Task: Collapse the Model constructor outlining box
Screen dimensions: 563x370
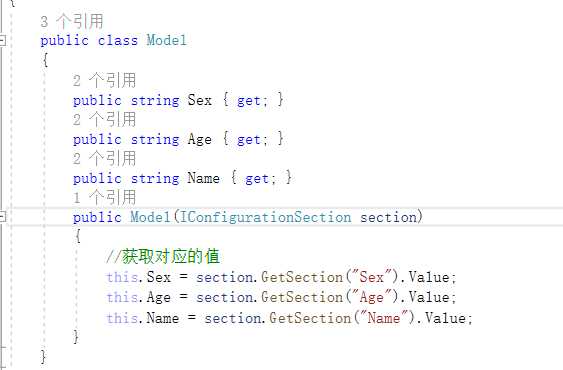Action: pos(2,217)
